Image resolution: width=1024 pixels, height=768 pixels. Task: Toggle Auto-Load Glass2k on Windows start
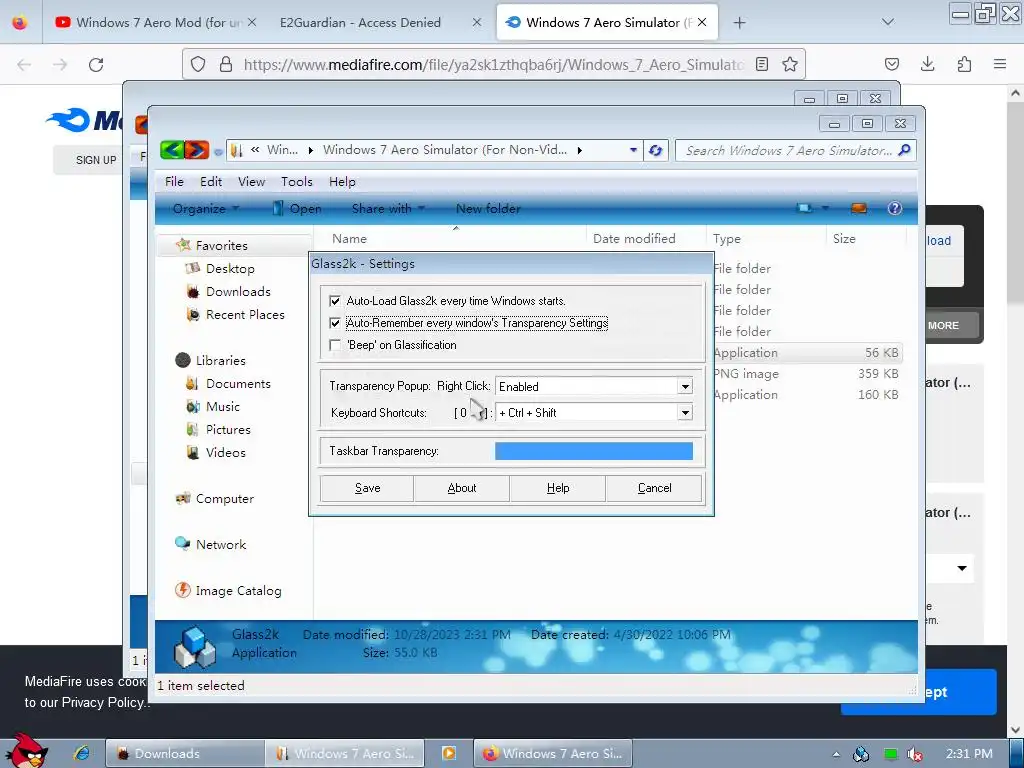pyautogui.click(x=335, y=301)
